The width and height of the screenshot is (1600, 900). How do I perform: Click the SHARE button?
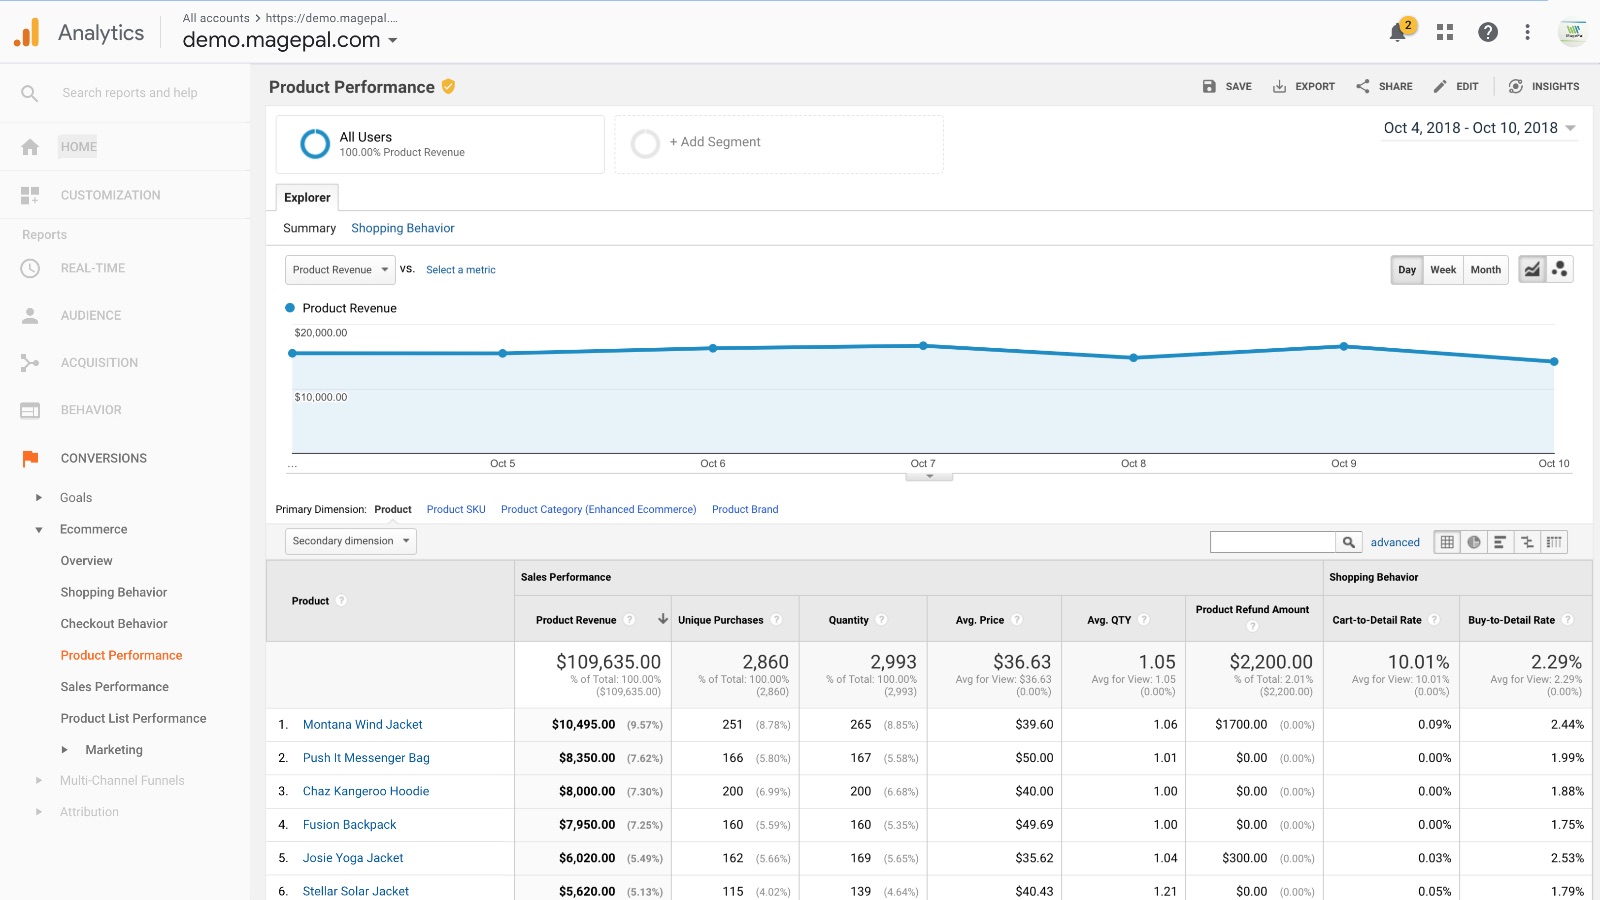click(x=1384, y=87)
